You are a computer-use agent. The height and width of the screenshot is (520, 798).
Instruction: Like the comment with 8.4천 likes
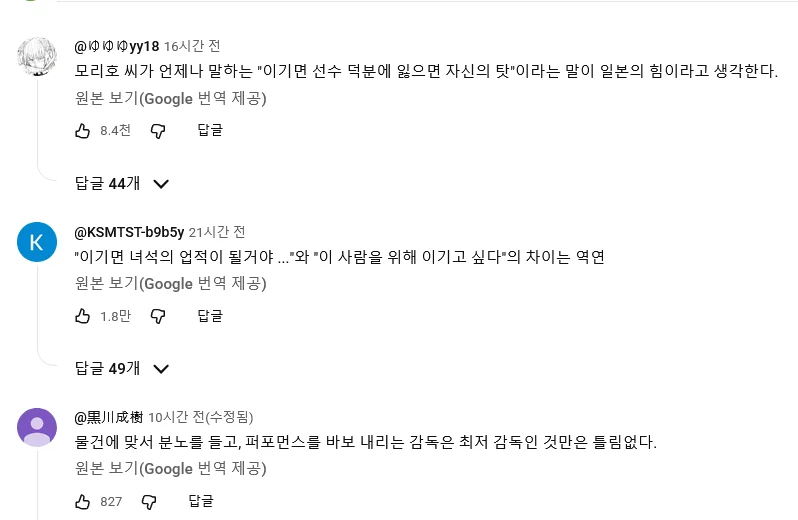click(82, 131)
